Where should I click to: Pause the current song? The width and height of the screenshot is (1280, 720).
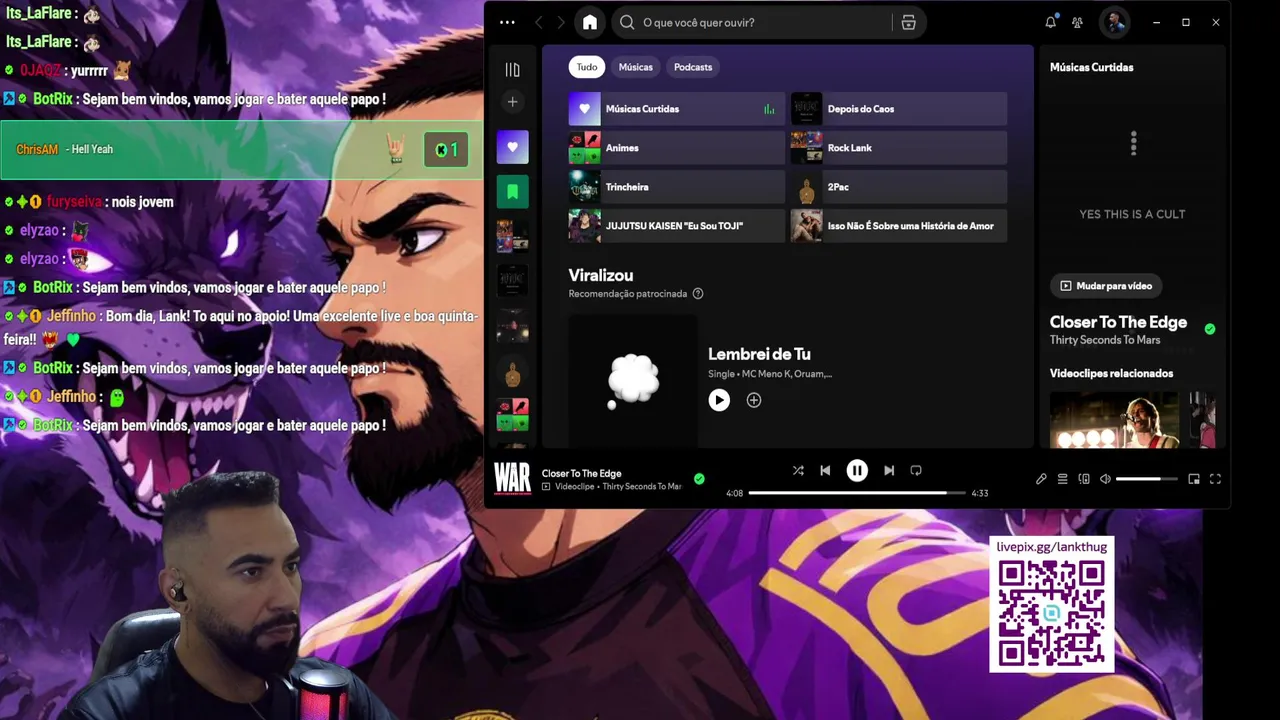coord(857,470)
